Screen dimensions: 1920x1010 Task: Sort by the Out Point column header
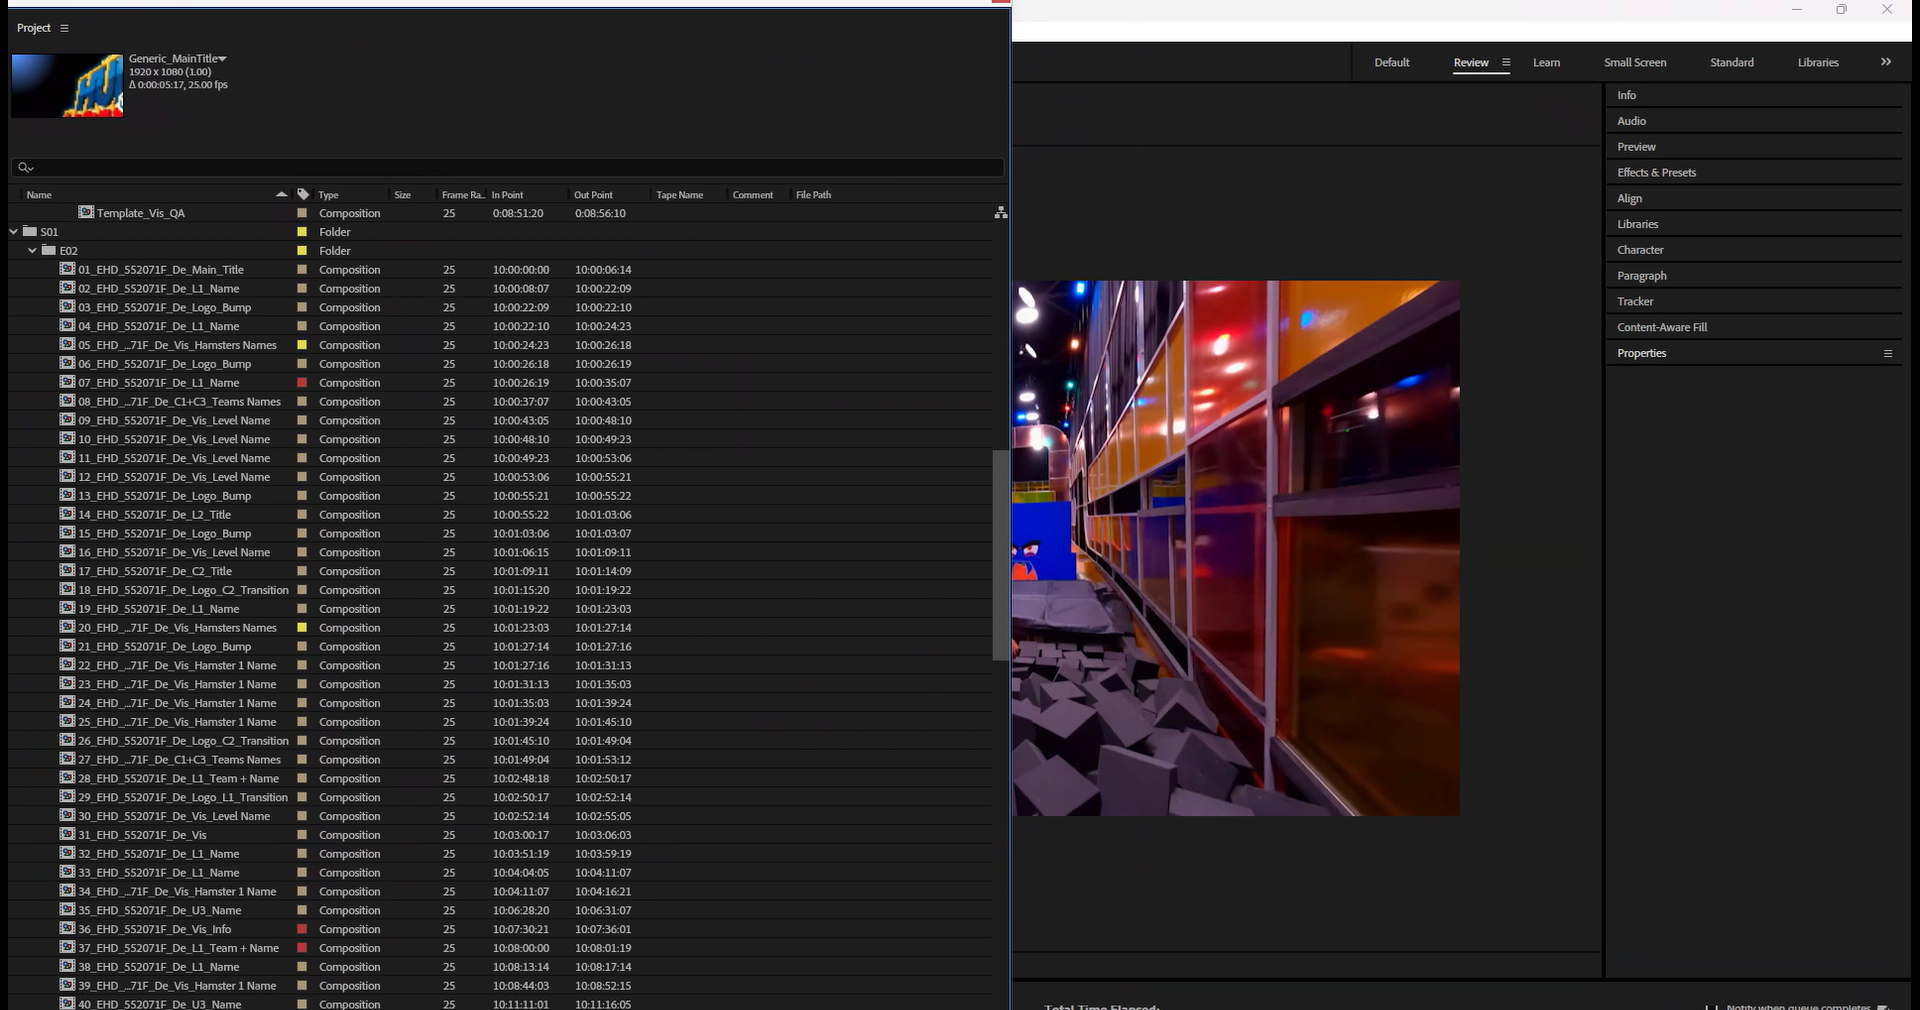(x=593, y=195)
